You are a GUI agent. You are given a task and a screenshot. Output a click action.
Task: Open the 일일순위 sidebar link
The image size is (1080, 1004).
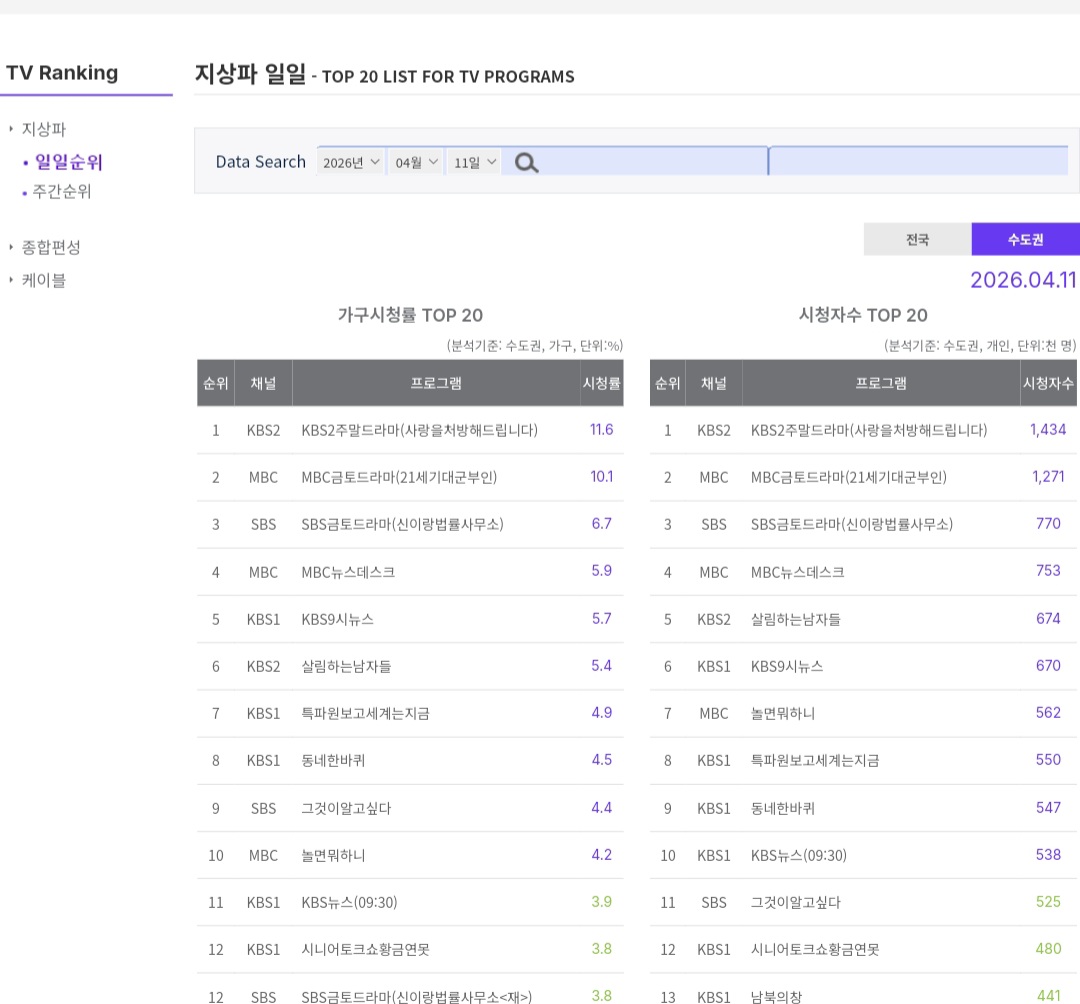pyautogui.click(x=69, y=162)
